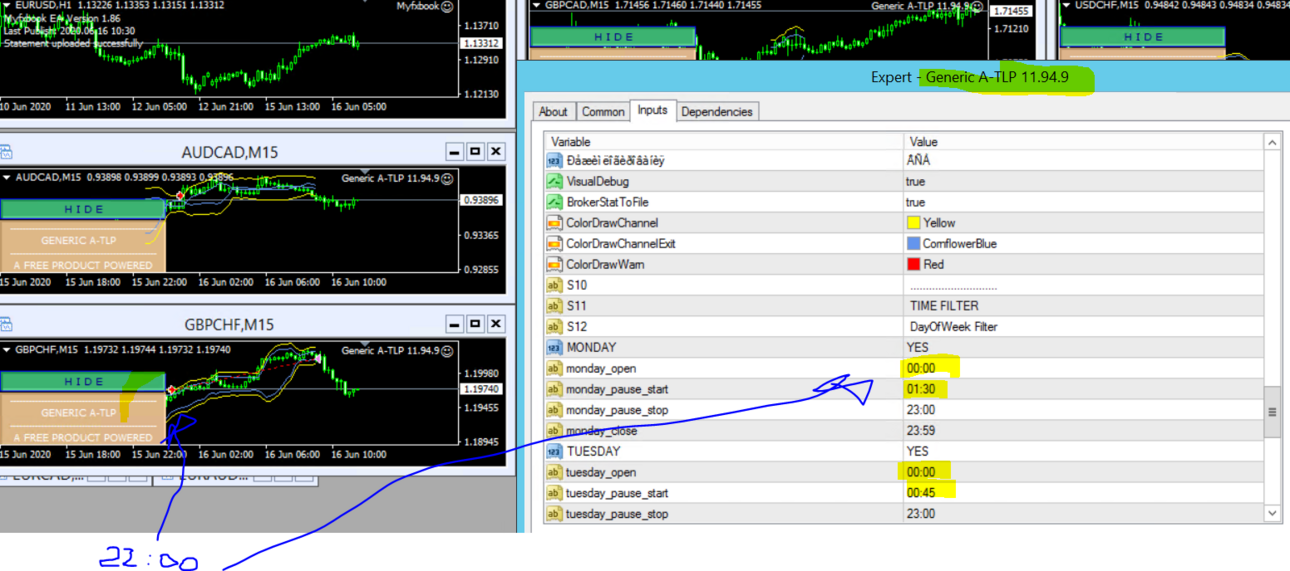Pick the Red swatch for ColorDrawWarn

tap(913, 265)
